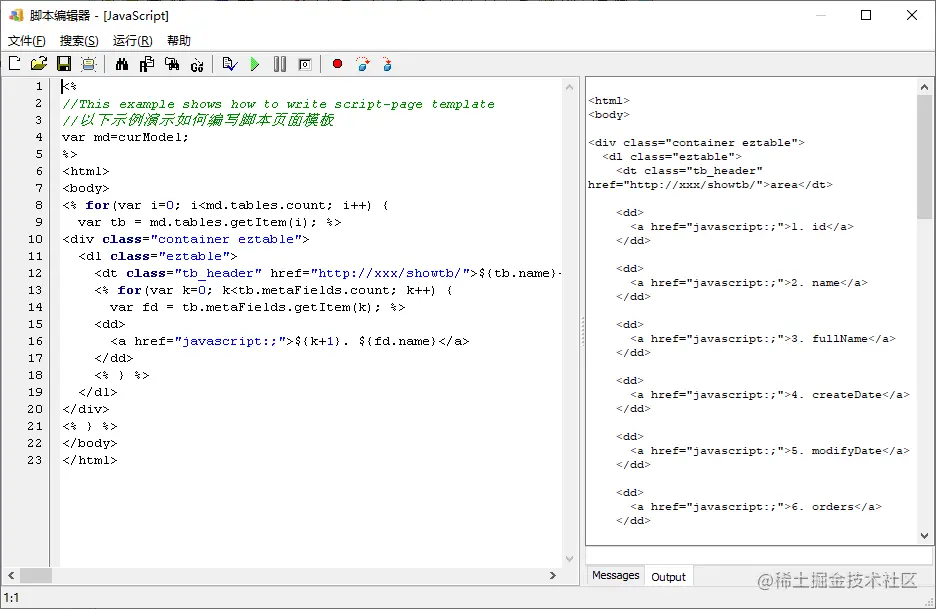Screen dimensions: 936x609
Task: Click output line '3. fullName'
Action: (762, 339)
